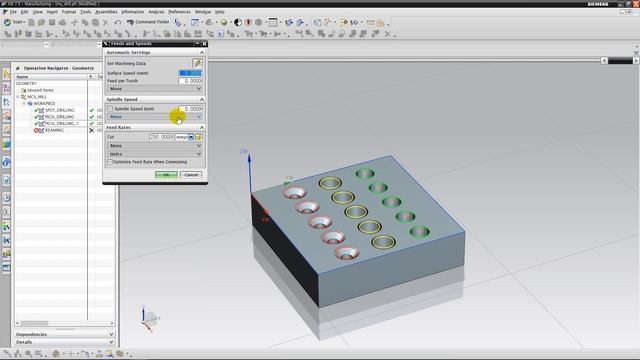
Task: Click the Spindle Speed value field
Action: [191, 109]
